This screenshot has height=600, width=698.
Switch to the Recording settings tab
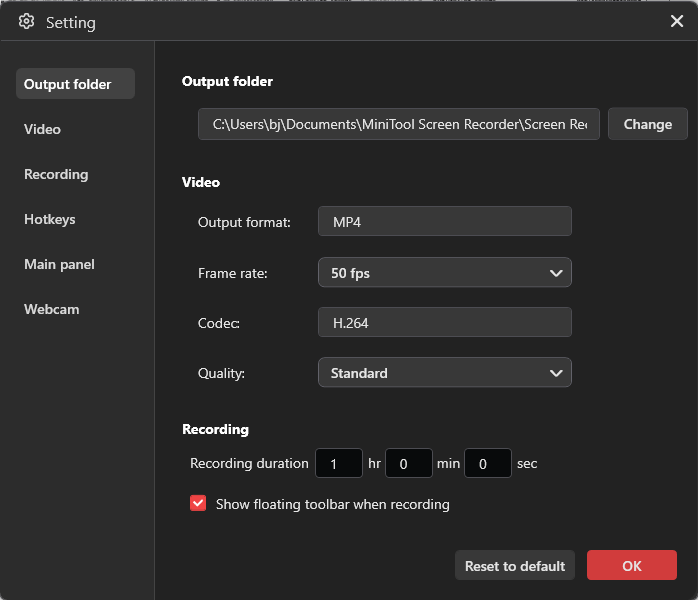56,174
